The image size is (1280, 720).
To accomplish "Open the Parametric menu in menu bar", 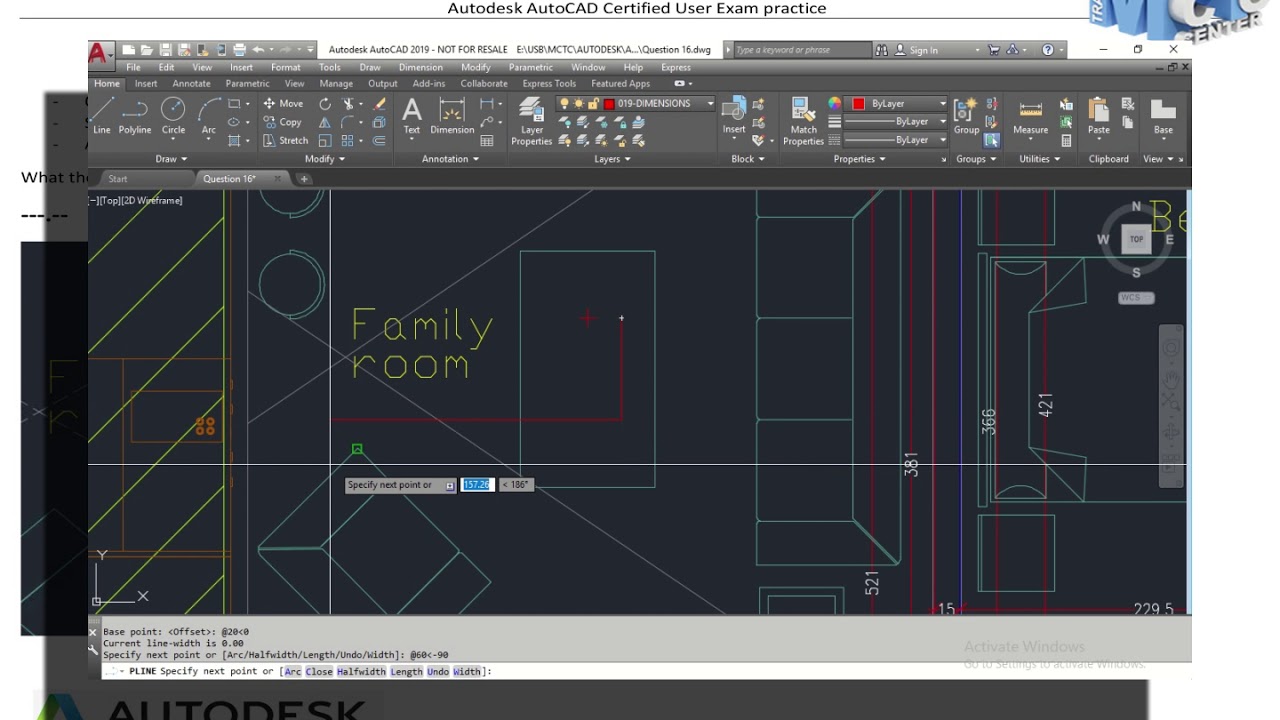I will (x=530, y=68).
